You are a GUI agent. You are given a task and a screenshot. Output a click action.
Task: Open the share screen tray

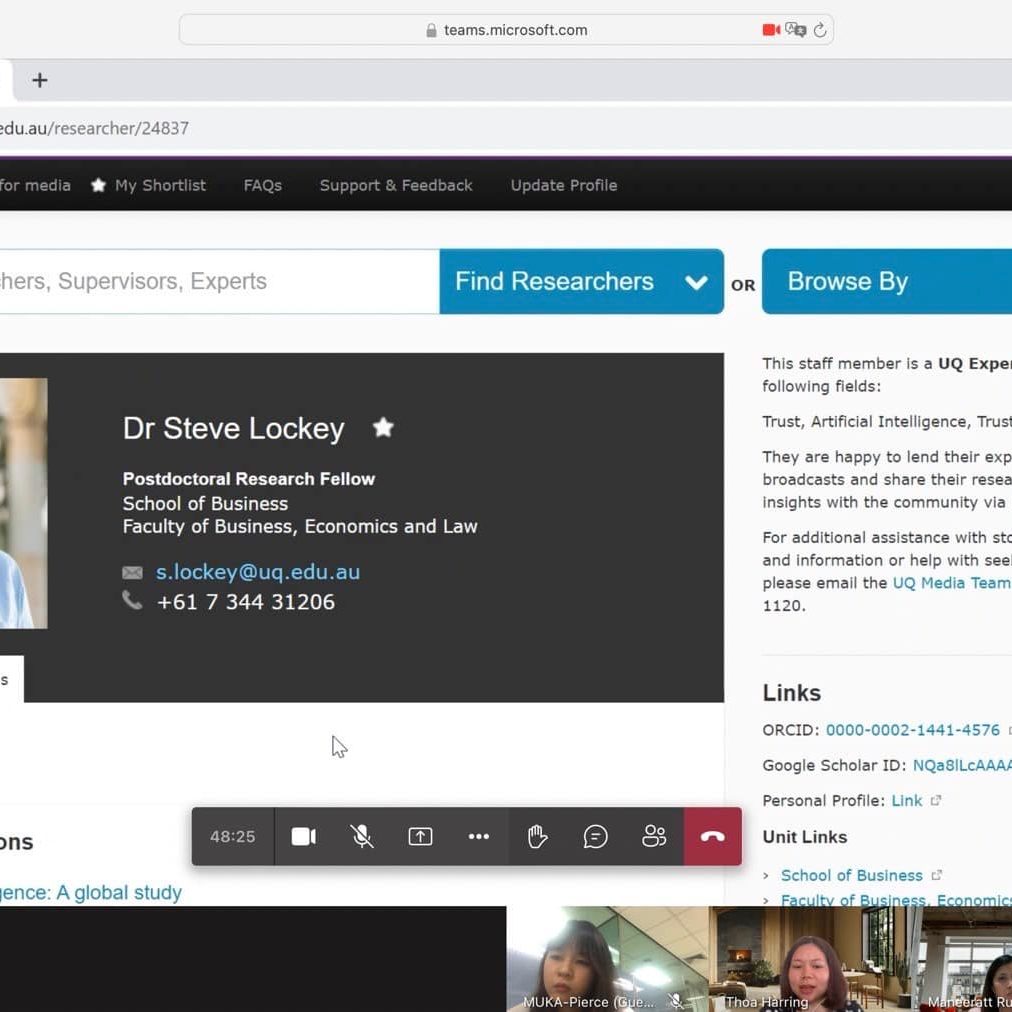pyautogui.click(x=420, y=836)
